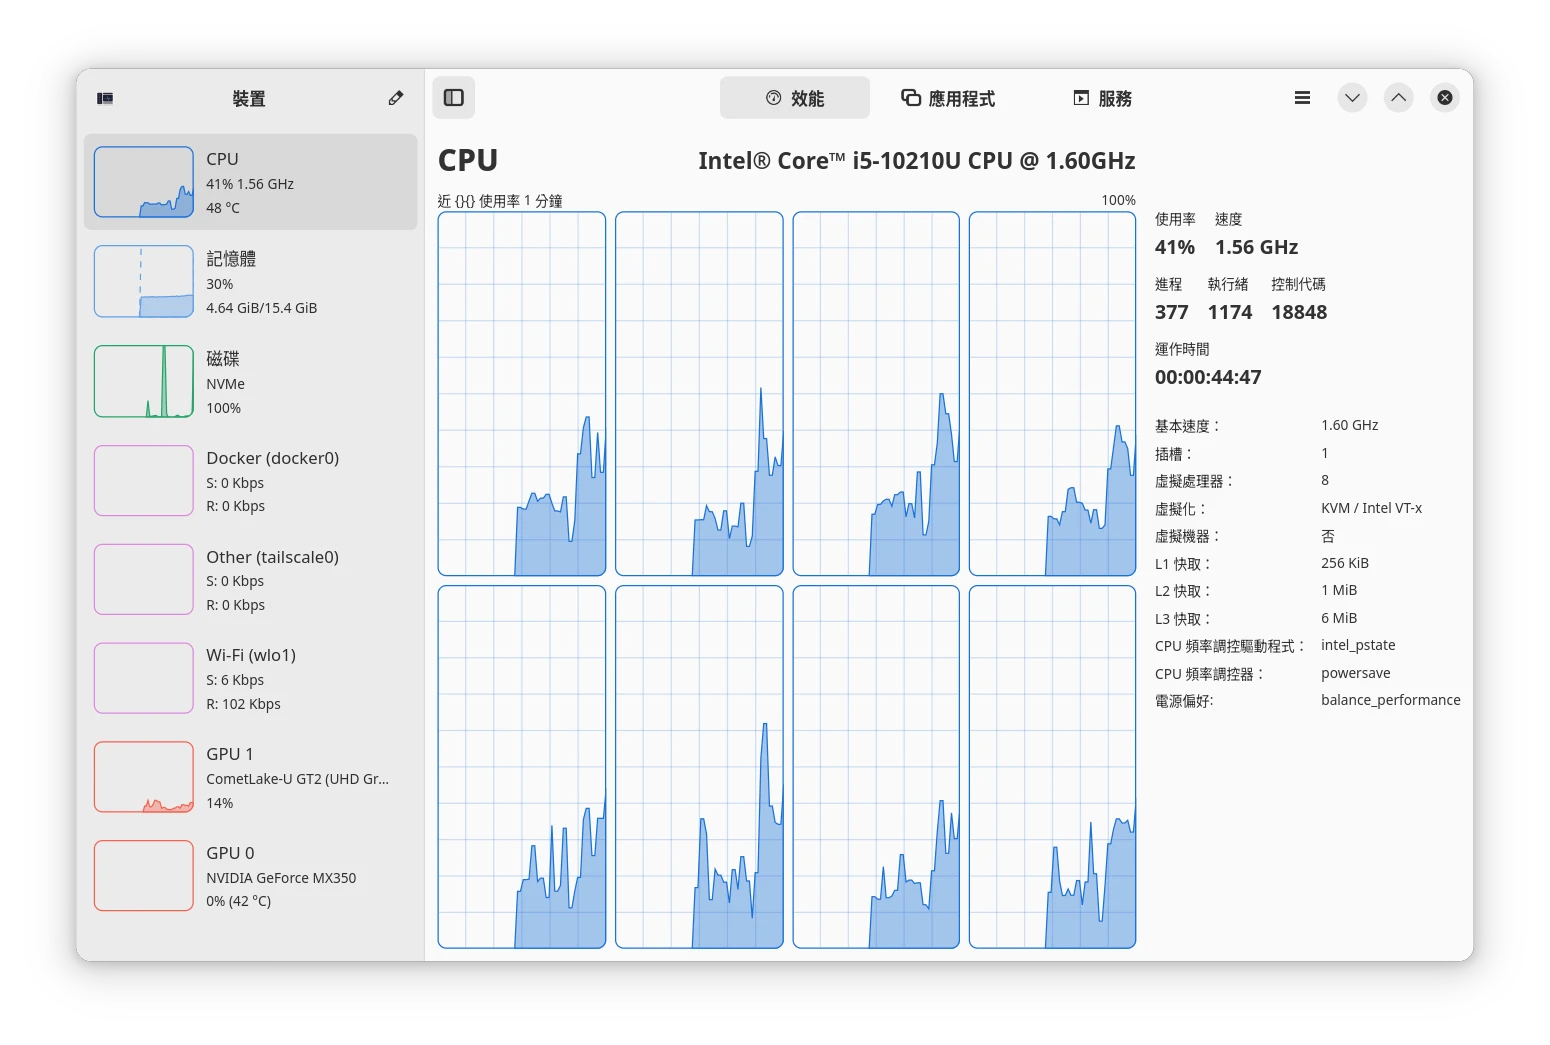Click the down chevron window button
1550x1045 pixels.
click(1352, 98)
